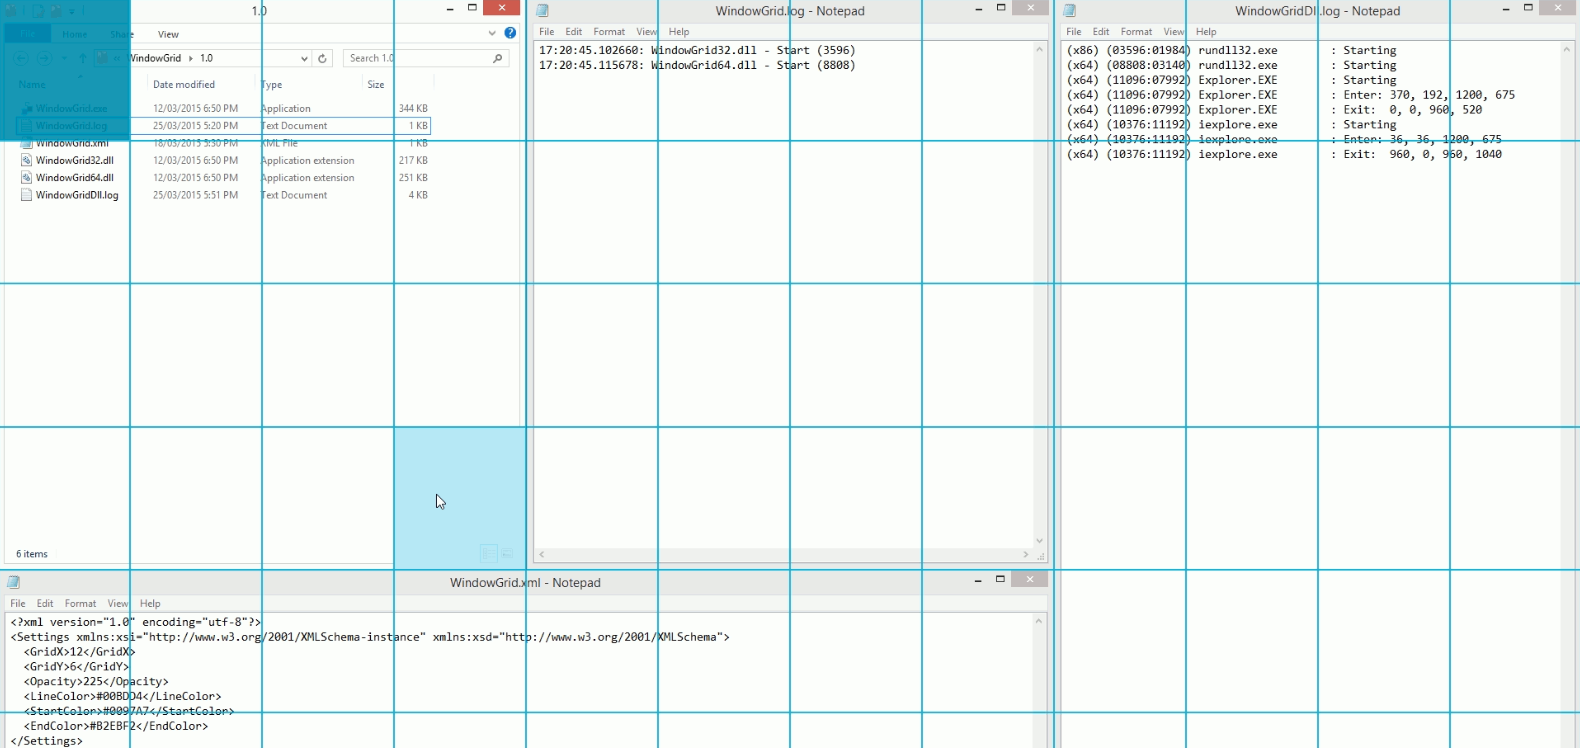Click WindowGrid breadcrumb in address bar
The image size is (1580, 748).
coord(155,58)
